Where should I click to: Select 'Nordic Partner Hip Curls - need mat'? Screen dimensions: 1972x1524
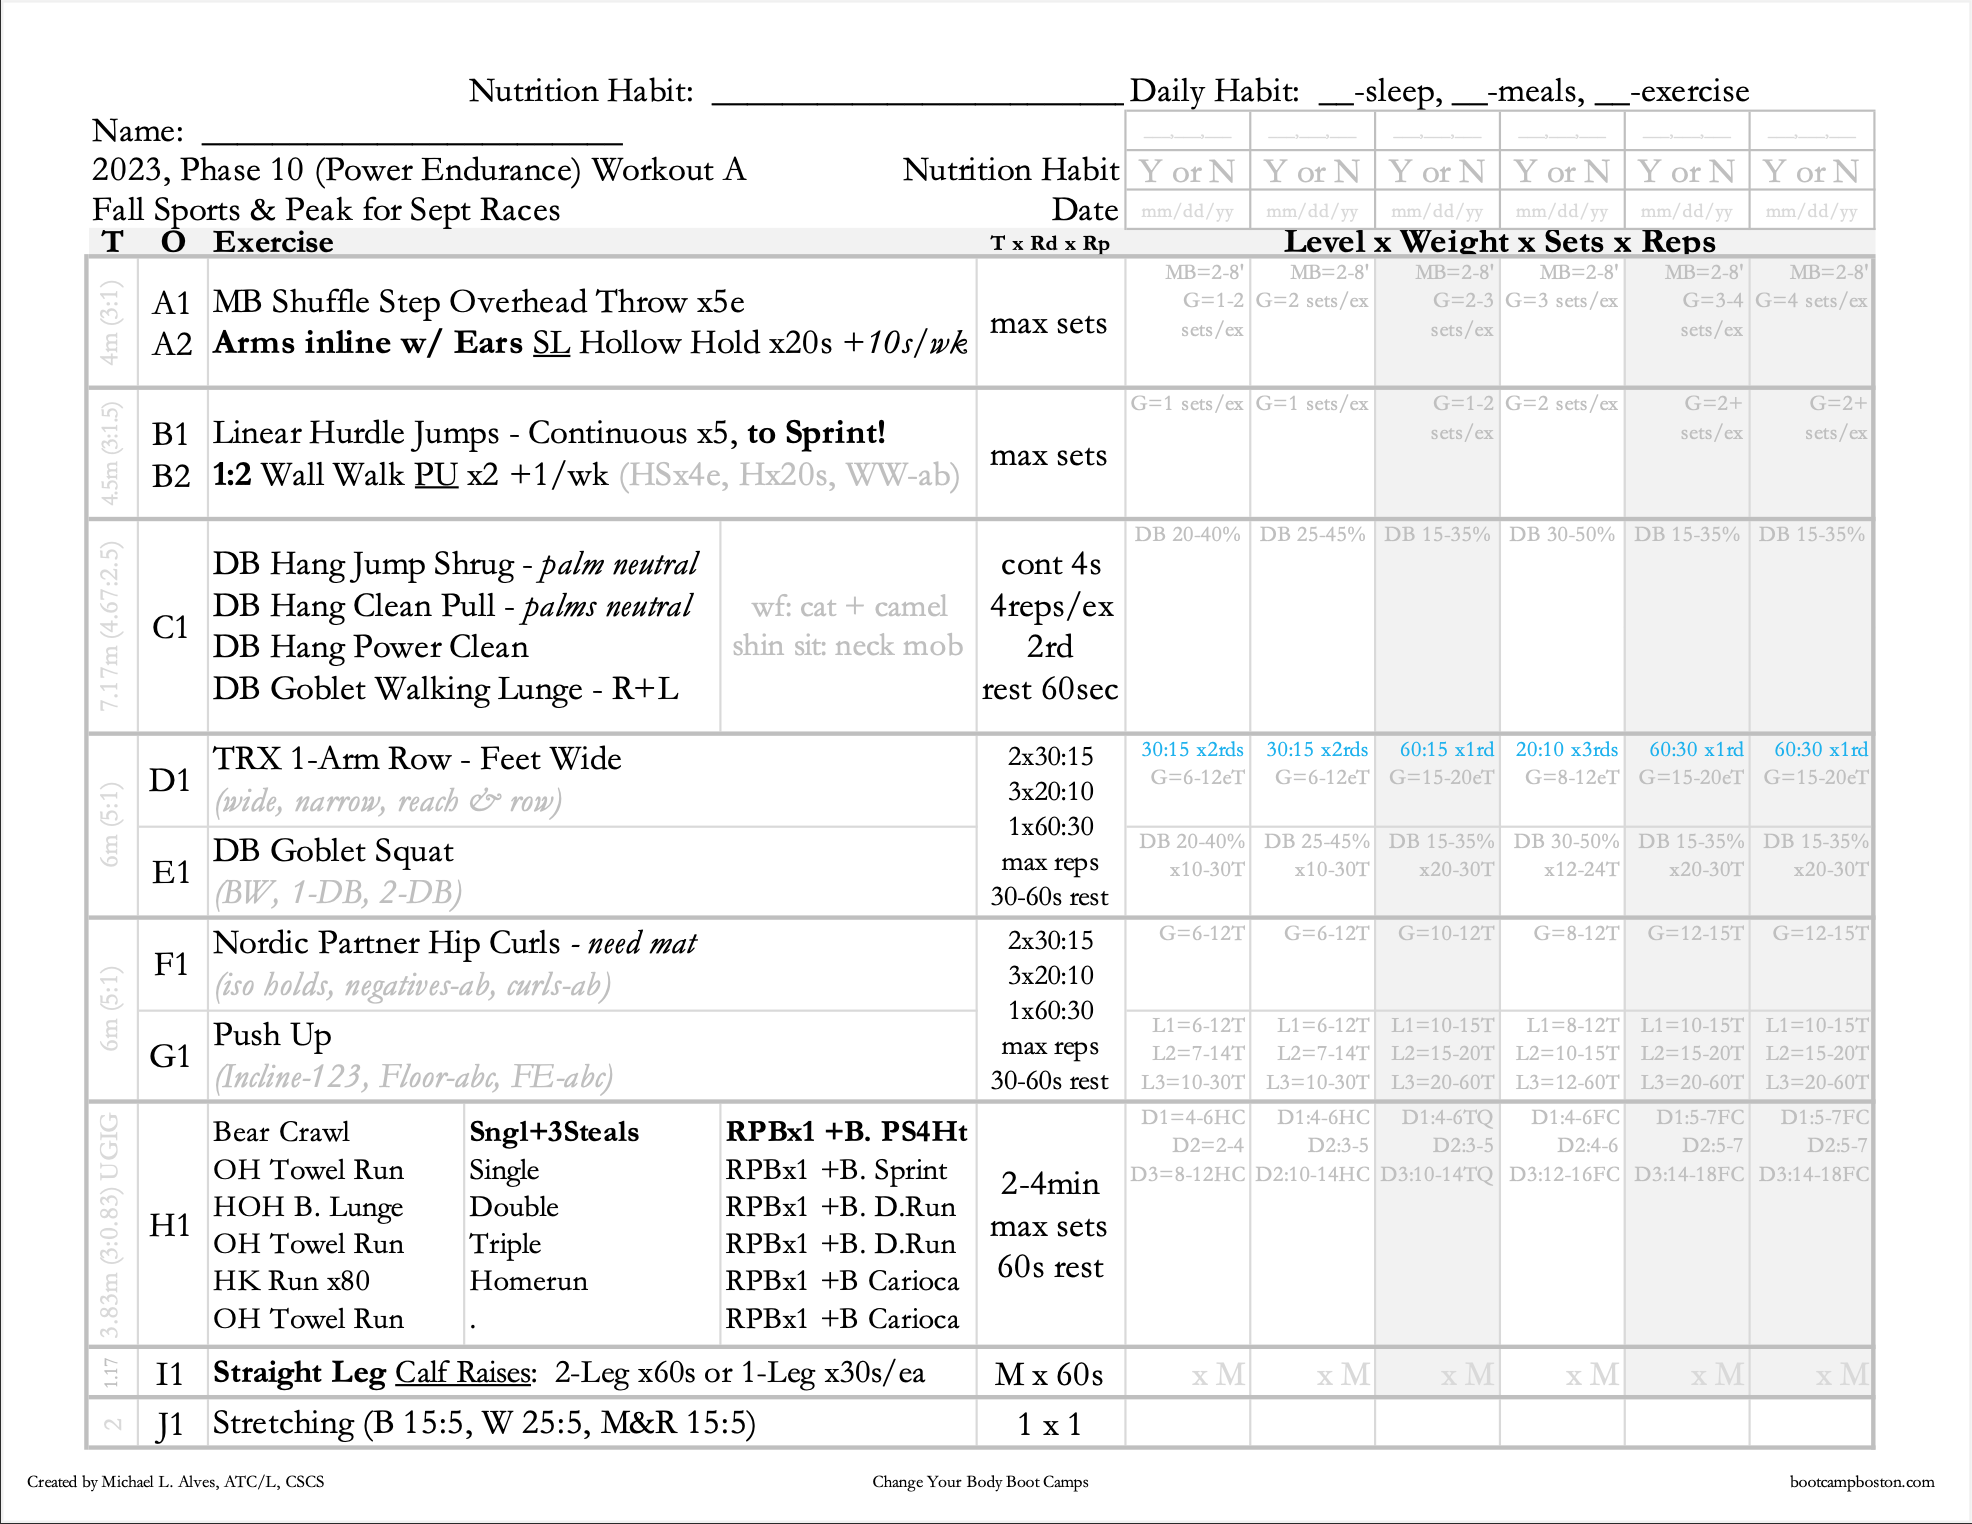click(x=455, y=943)
